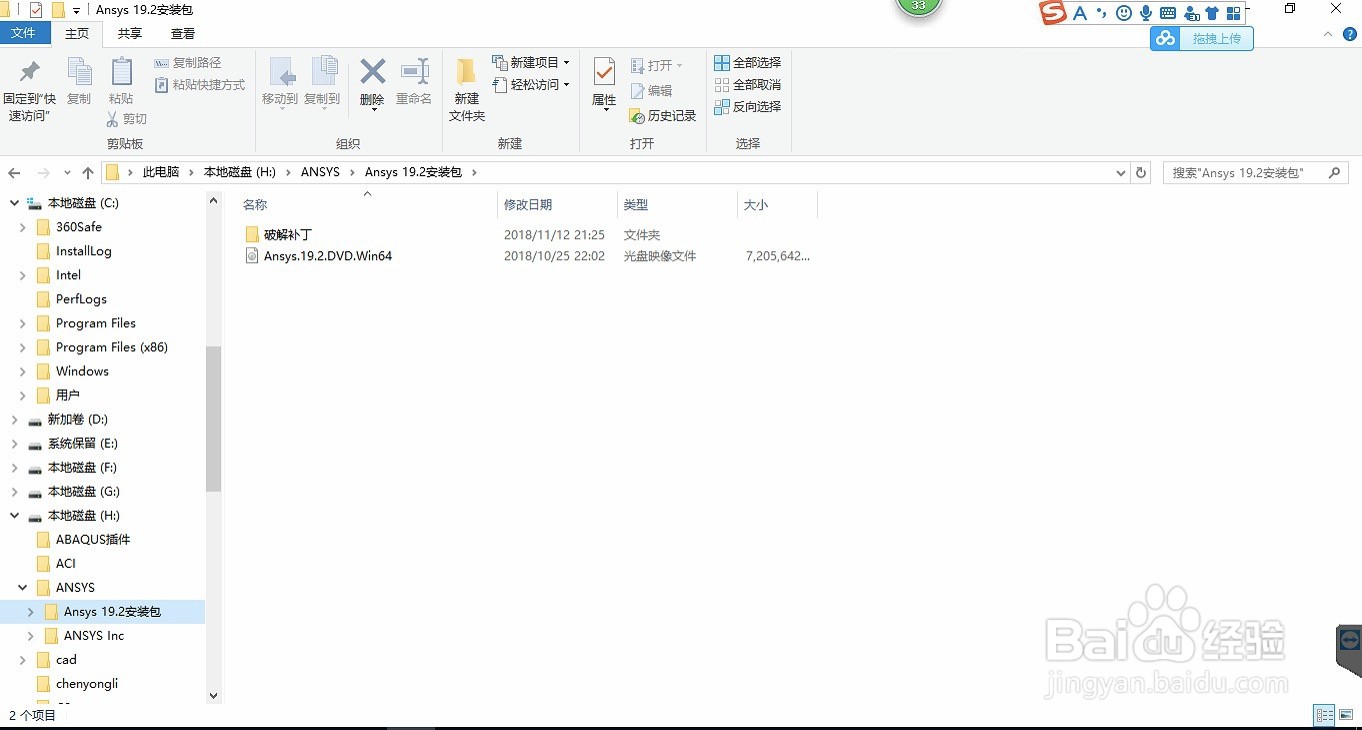1362x730 pixels.
Task: Sort by 类型 column header
Action: 677,205
